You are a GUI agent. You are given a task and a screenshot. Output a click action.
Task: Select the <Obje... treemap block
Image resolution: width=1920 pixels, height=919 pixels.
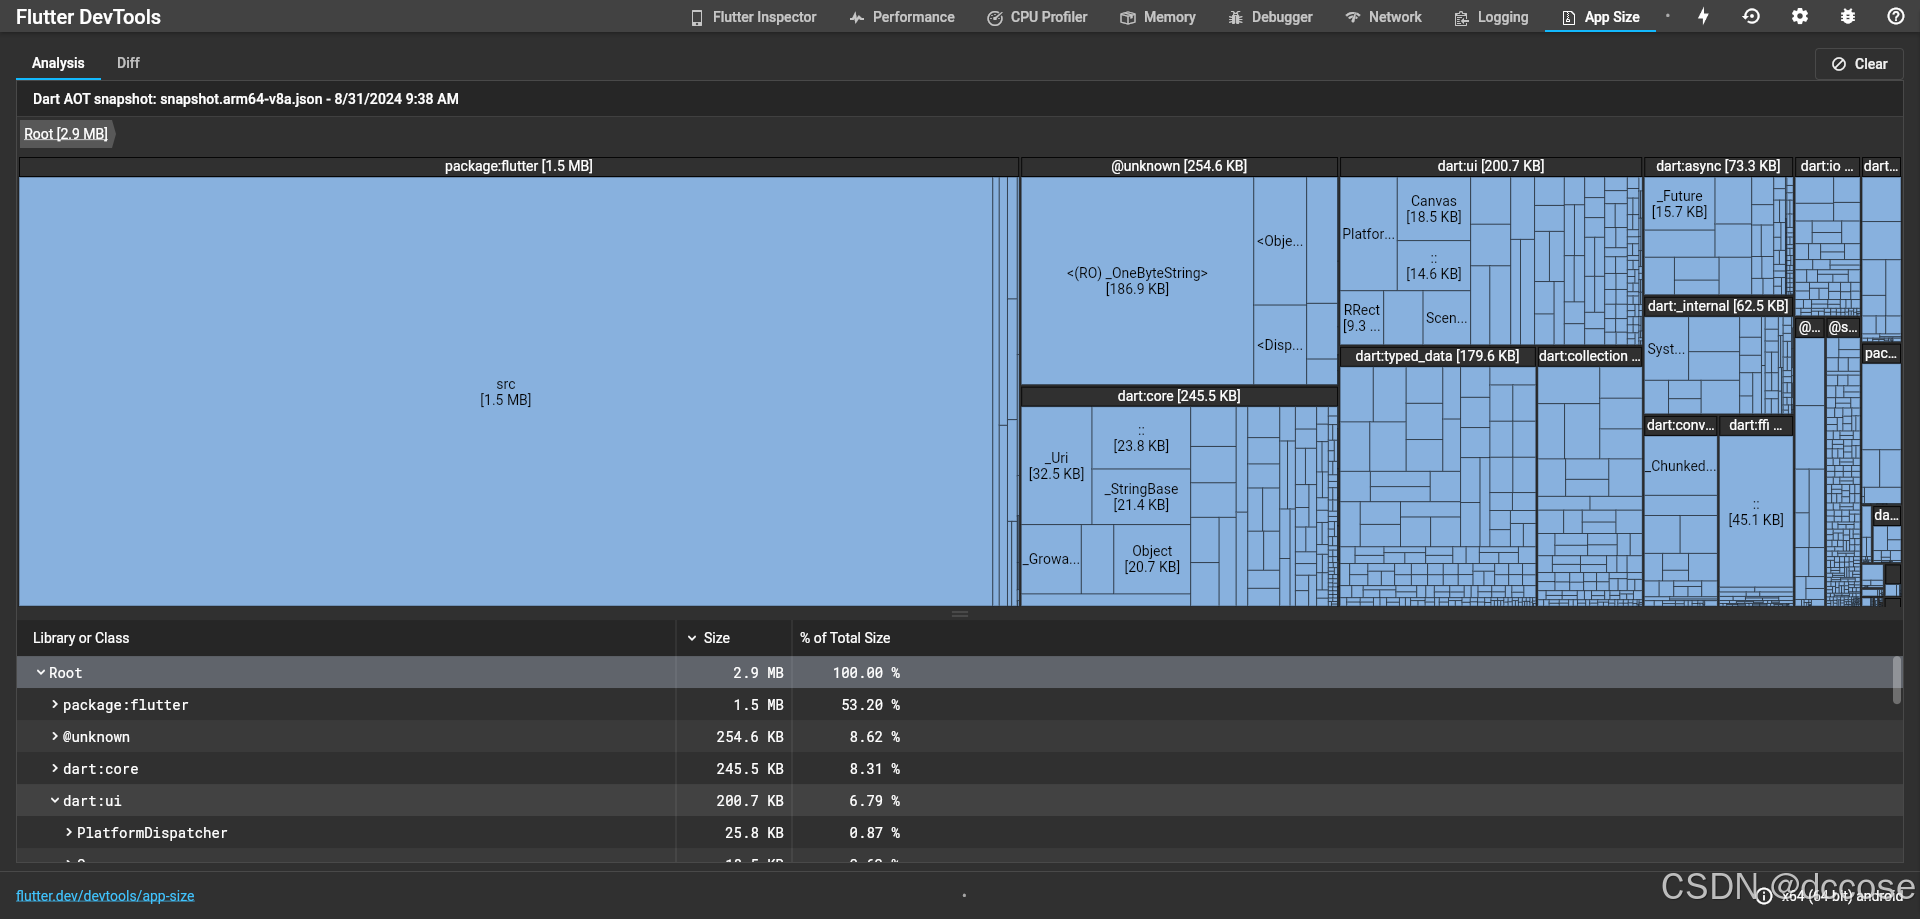1280,241
